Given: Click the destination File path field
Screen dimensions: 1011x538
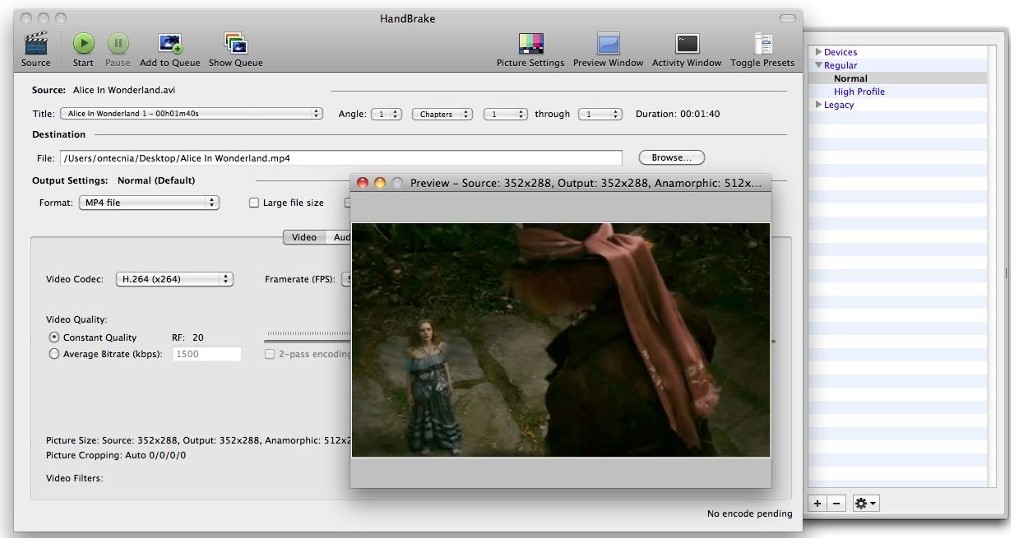Looking at the screenshot, I should [x=341, y=158].
